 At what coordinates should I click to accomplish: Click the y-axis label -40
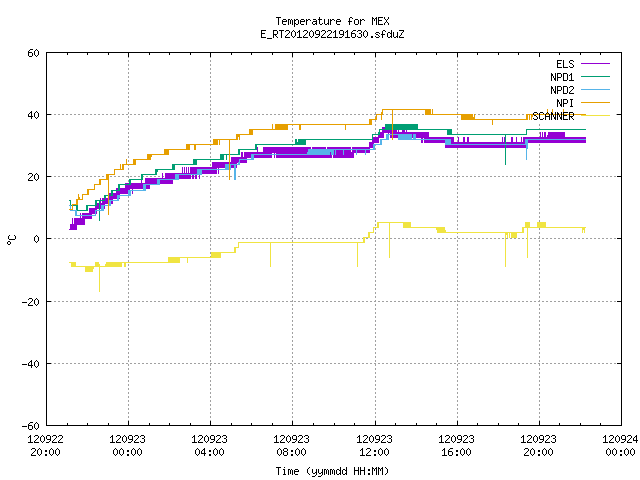pos(31,364)
